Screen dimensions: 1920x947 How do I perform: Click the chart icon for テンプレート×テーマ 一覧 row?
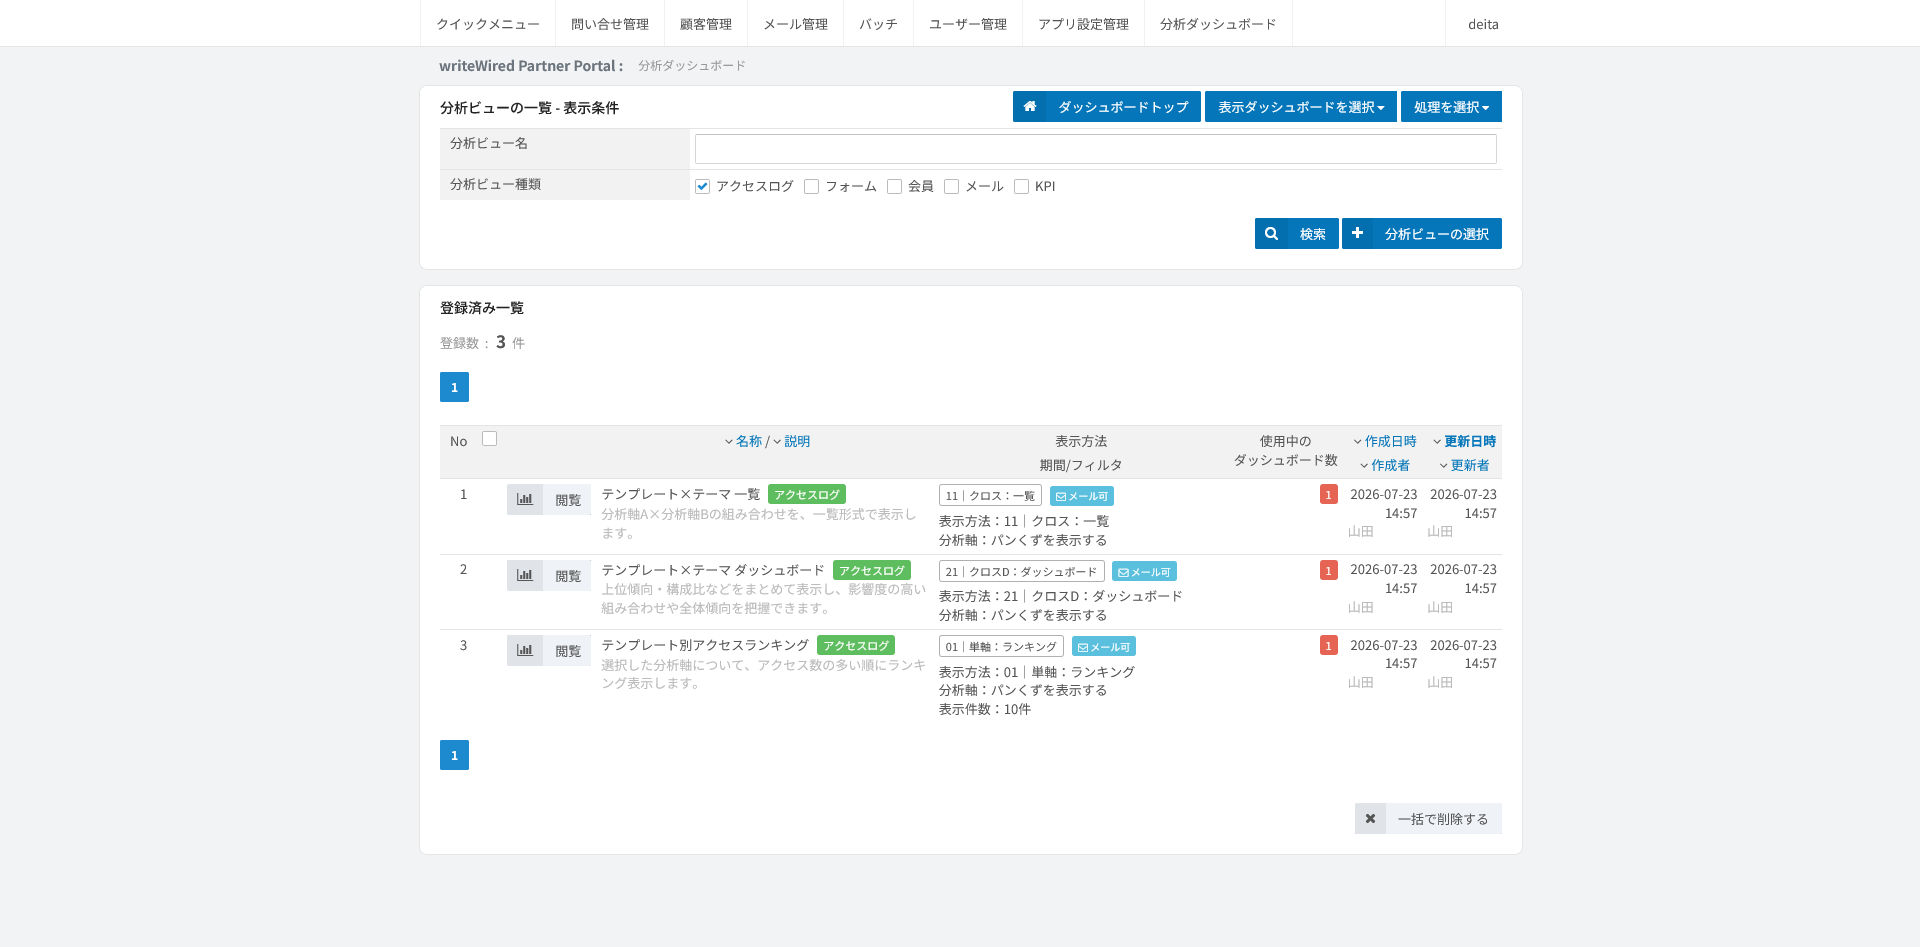pyautogui.click(x=525, y=500)
